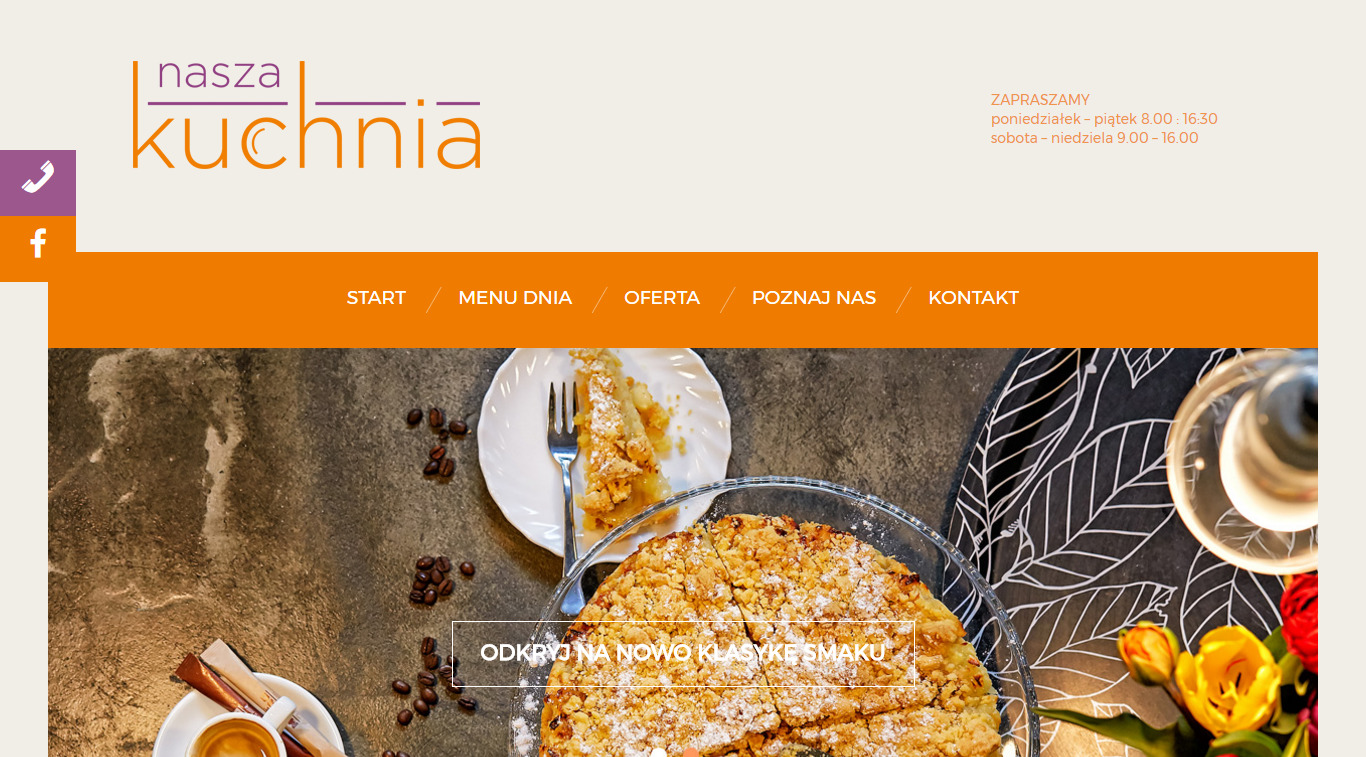Select the white slider dot under the banner
The height and width of the screenshot is (757, 1366).
658,752
